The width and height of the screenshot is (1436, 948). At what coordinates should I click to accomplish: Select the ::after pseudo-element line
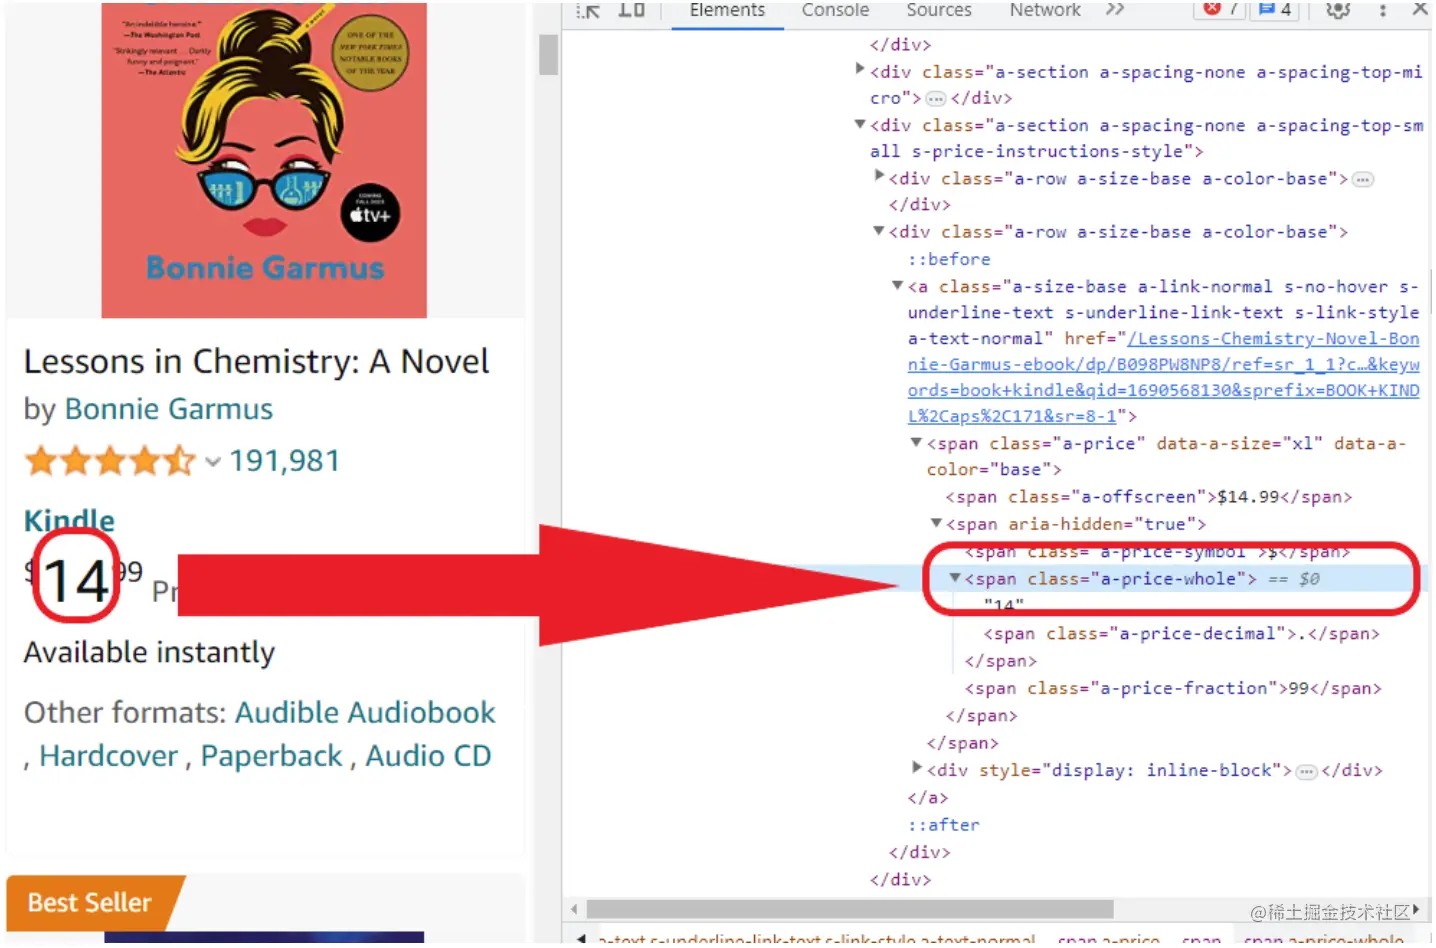(943, 825)
